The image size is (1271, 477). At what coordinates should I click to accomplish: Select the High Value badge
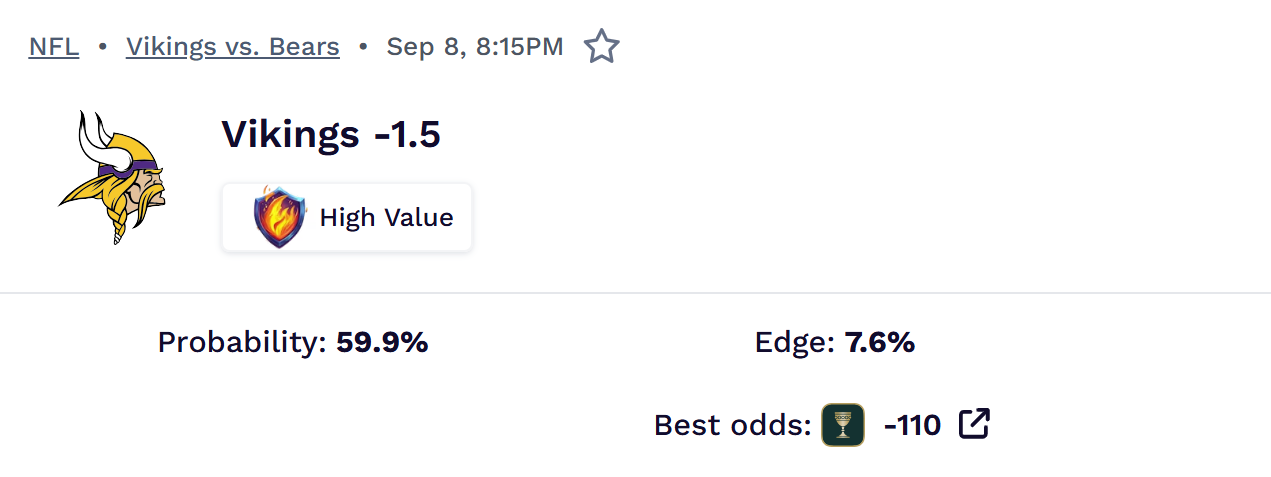coord(347,217)
